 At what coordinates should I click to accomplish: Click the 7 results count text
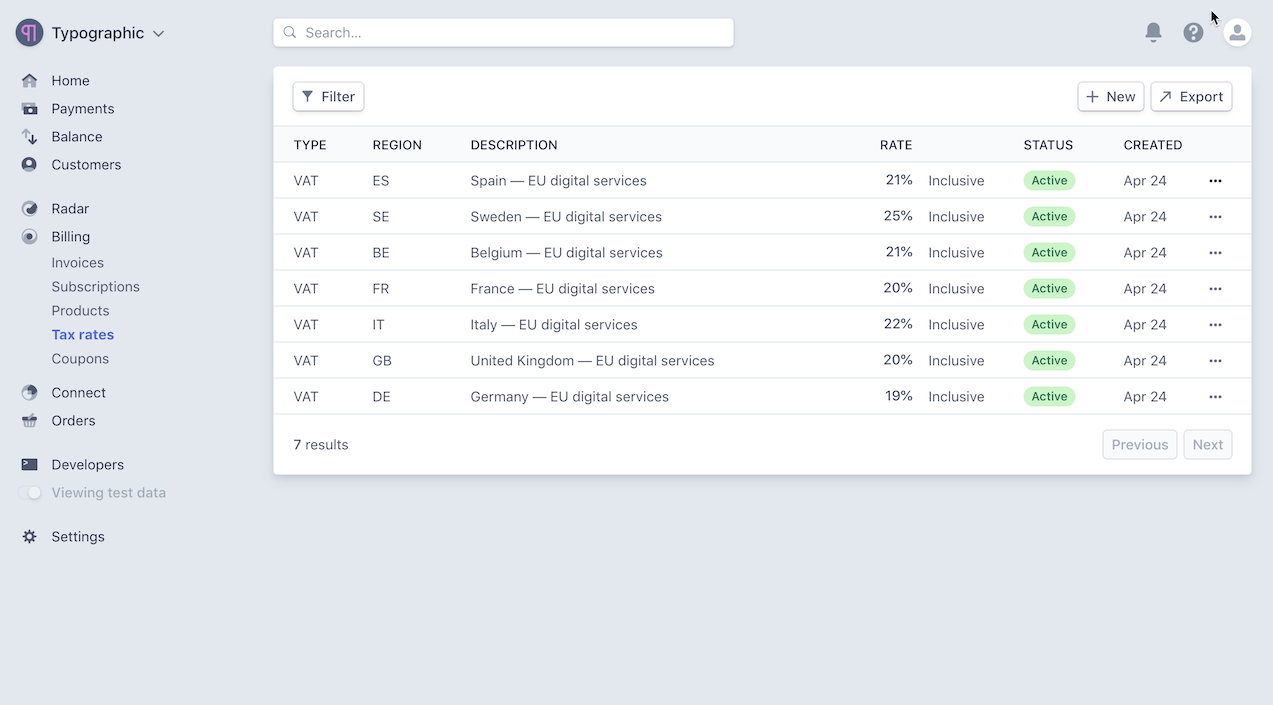321,445
